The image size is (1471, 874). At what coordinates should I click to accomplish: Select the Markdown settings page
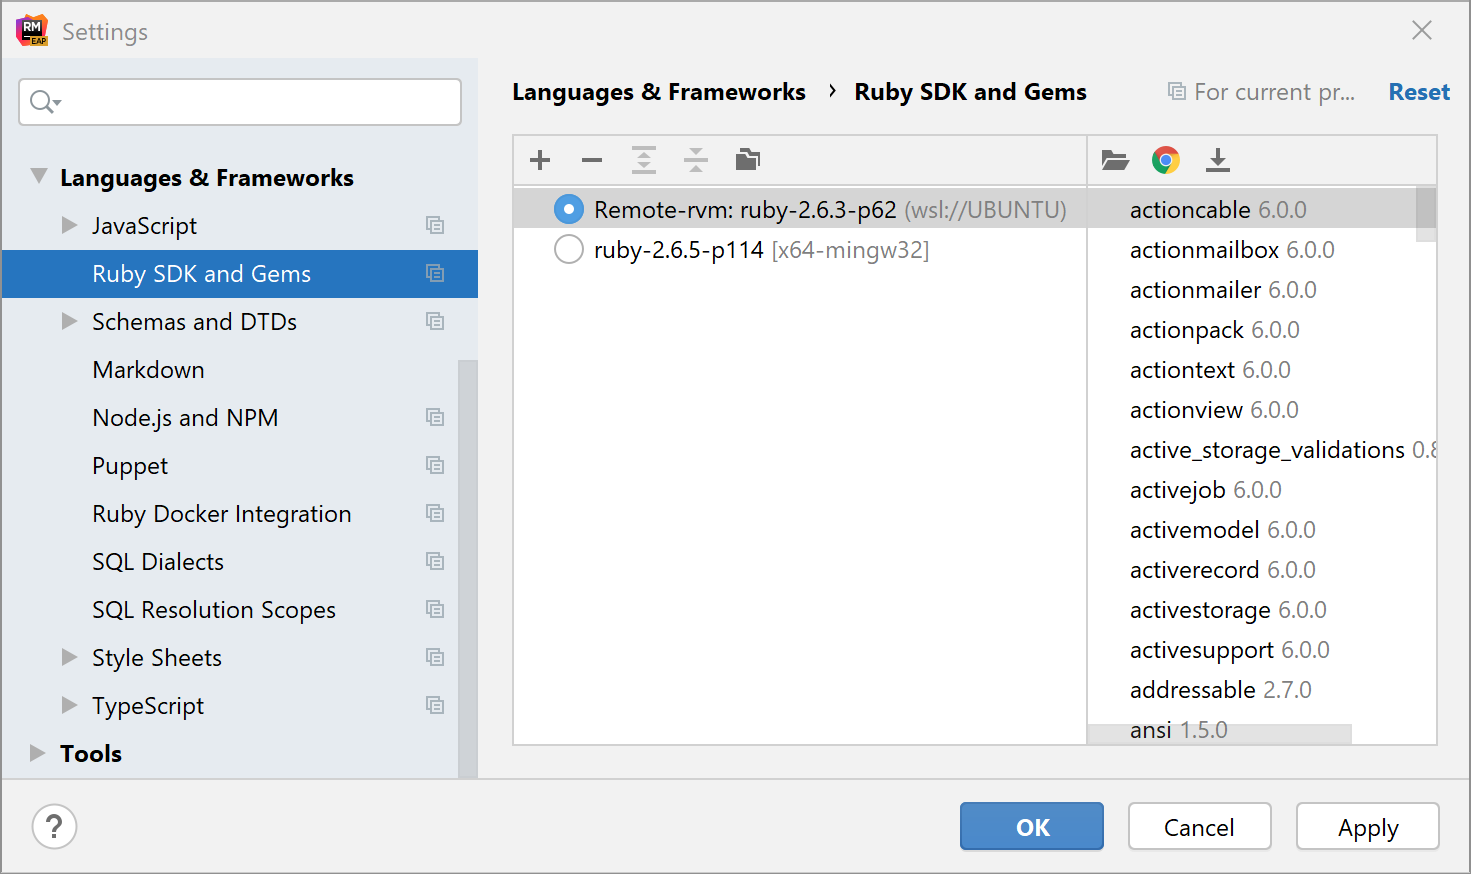tap(148, 369)
